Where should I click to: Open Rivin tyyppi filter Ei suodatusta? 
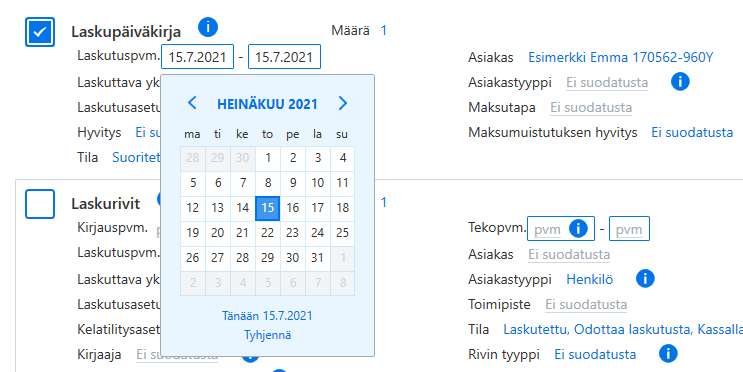595,354
